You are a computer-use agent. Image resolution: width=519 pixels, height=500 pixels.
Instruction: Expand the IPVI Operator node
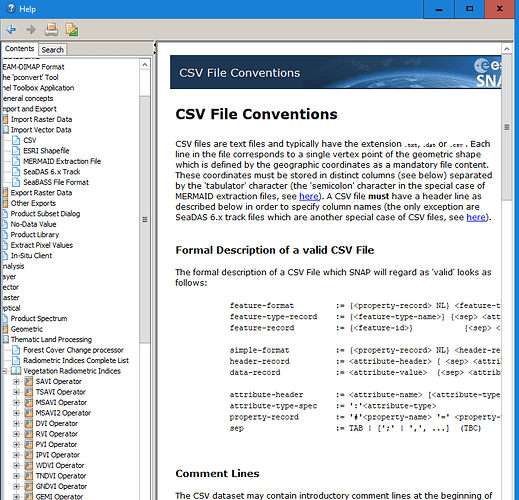pos(16,455)
